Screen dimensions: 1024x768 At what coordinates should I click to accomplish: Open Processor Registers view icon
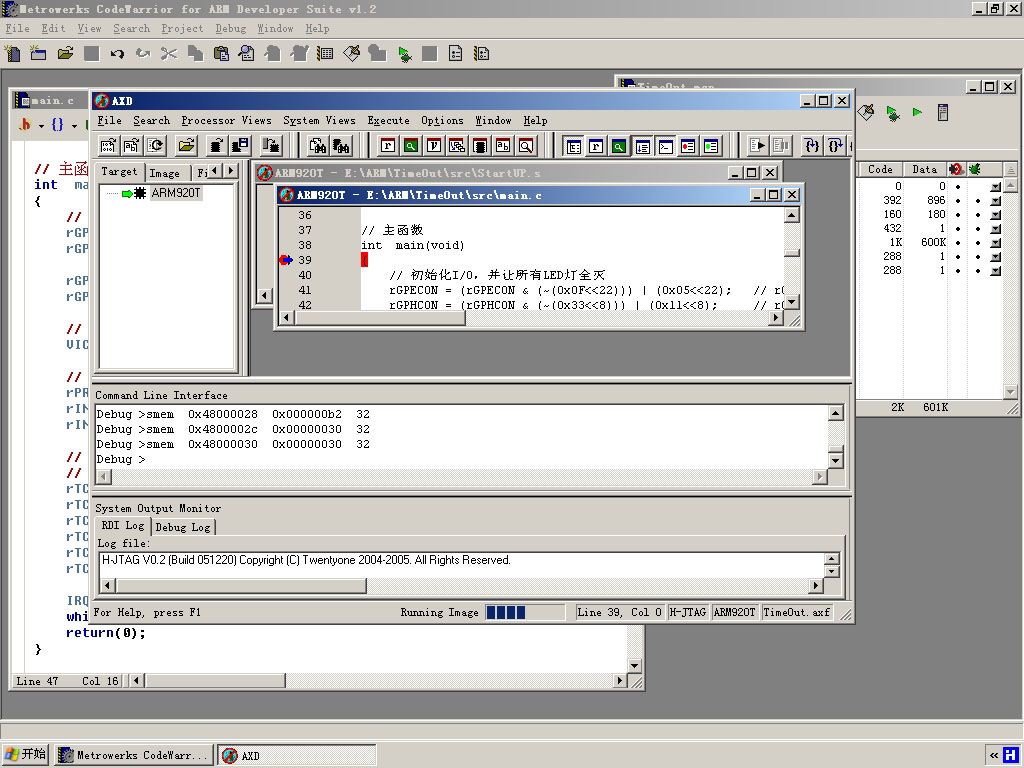388,146
